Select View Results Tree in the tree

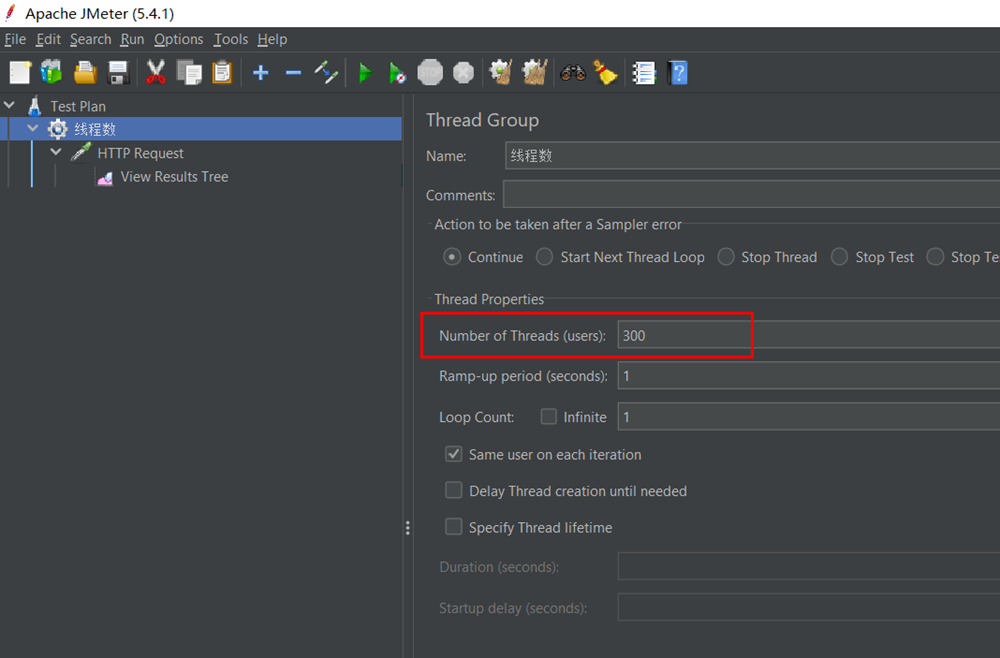(x=174, y=177)
